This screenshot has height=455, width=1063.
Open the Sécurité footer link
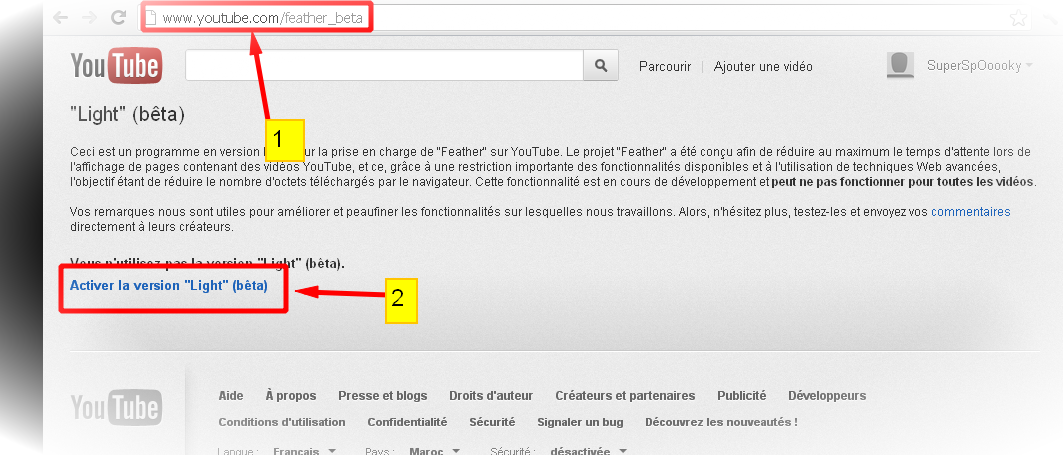pyautogui.click(x=492, y=422)
